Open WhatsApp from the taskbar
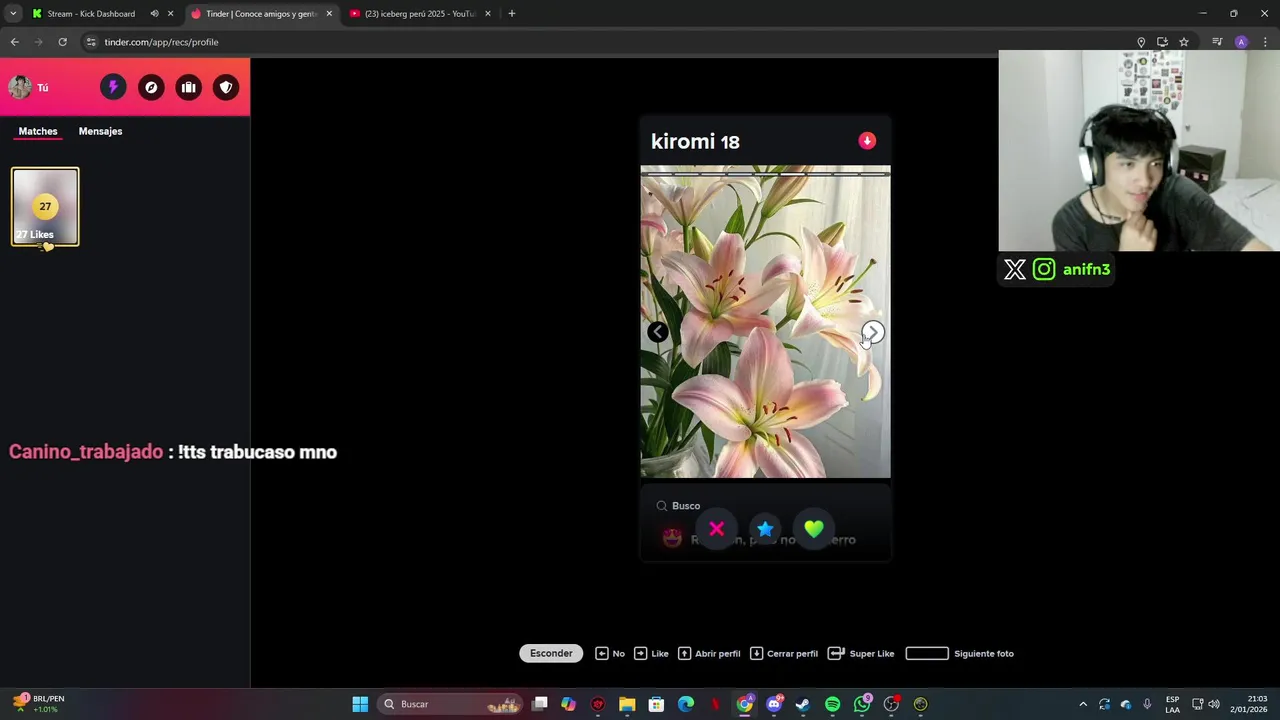 [862, 704]
